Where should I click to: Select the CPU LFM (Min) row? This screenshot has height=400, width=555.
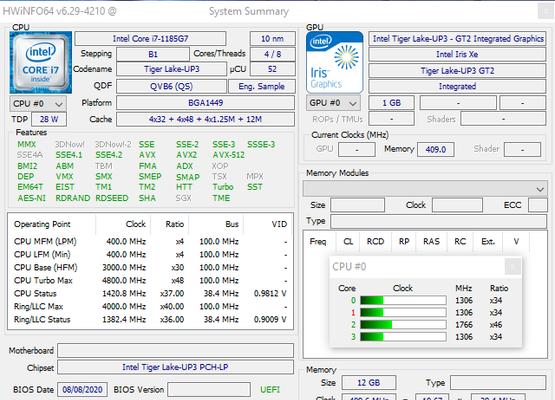150,254
